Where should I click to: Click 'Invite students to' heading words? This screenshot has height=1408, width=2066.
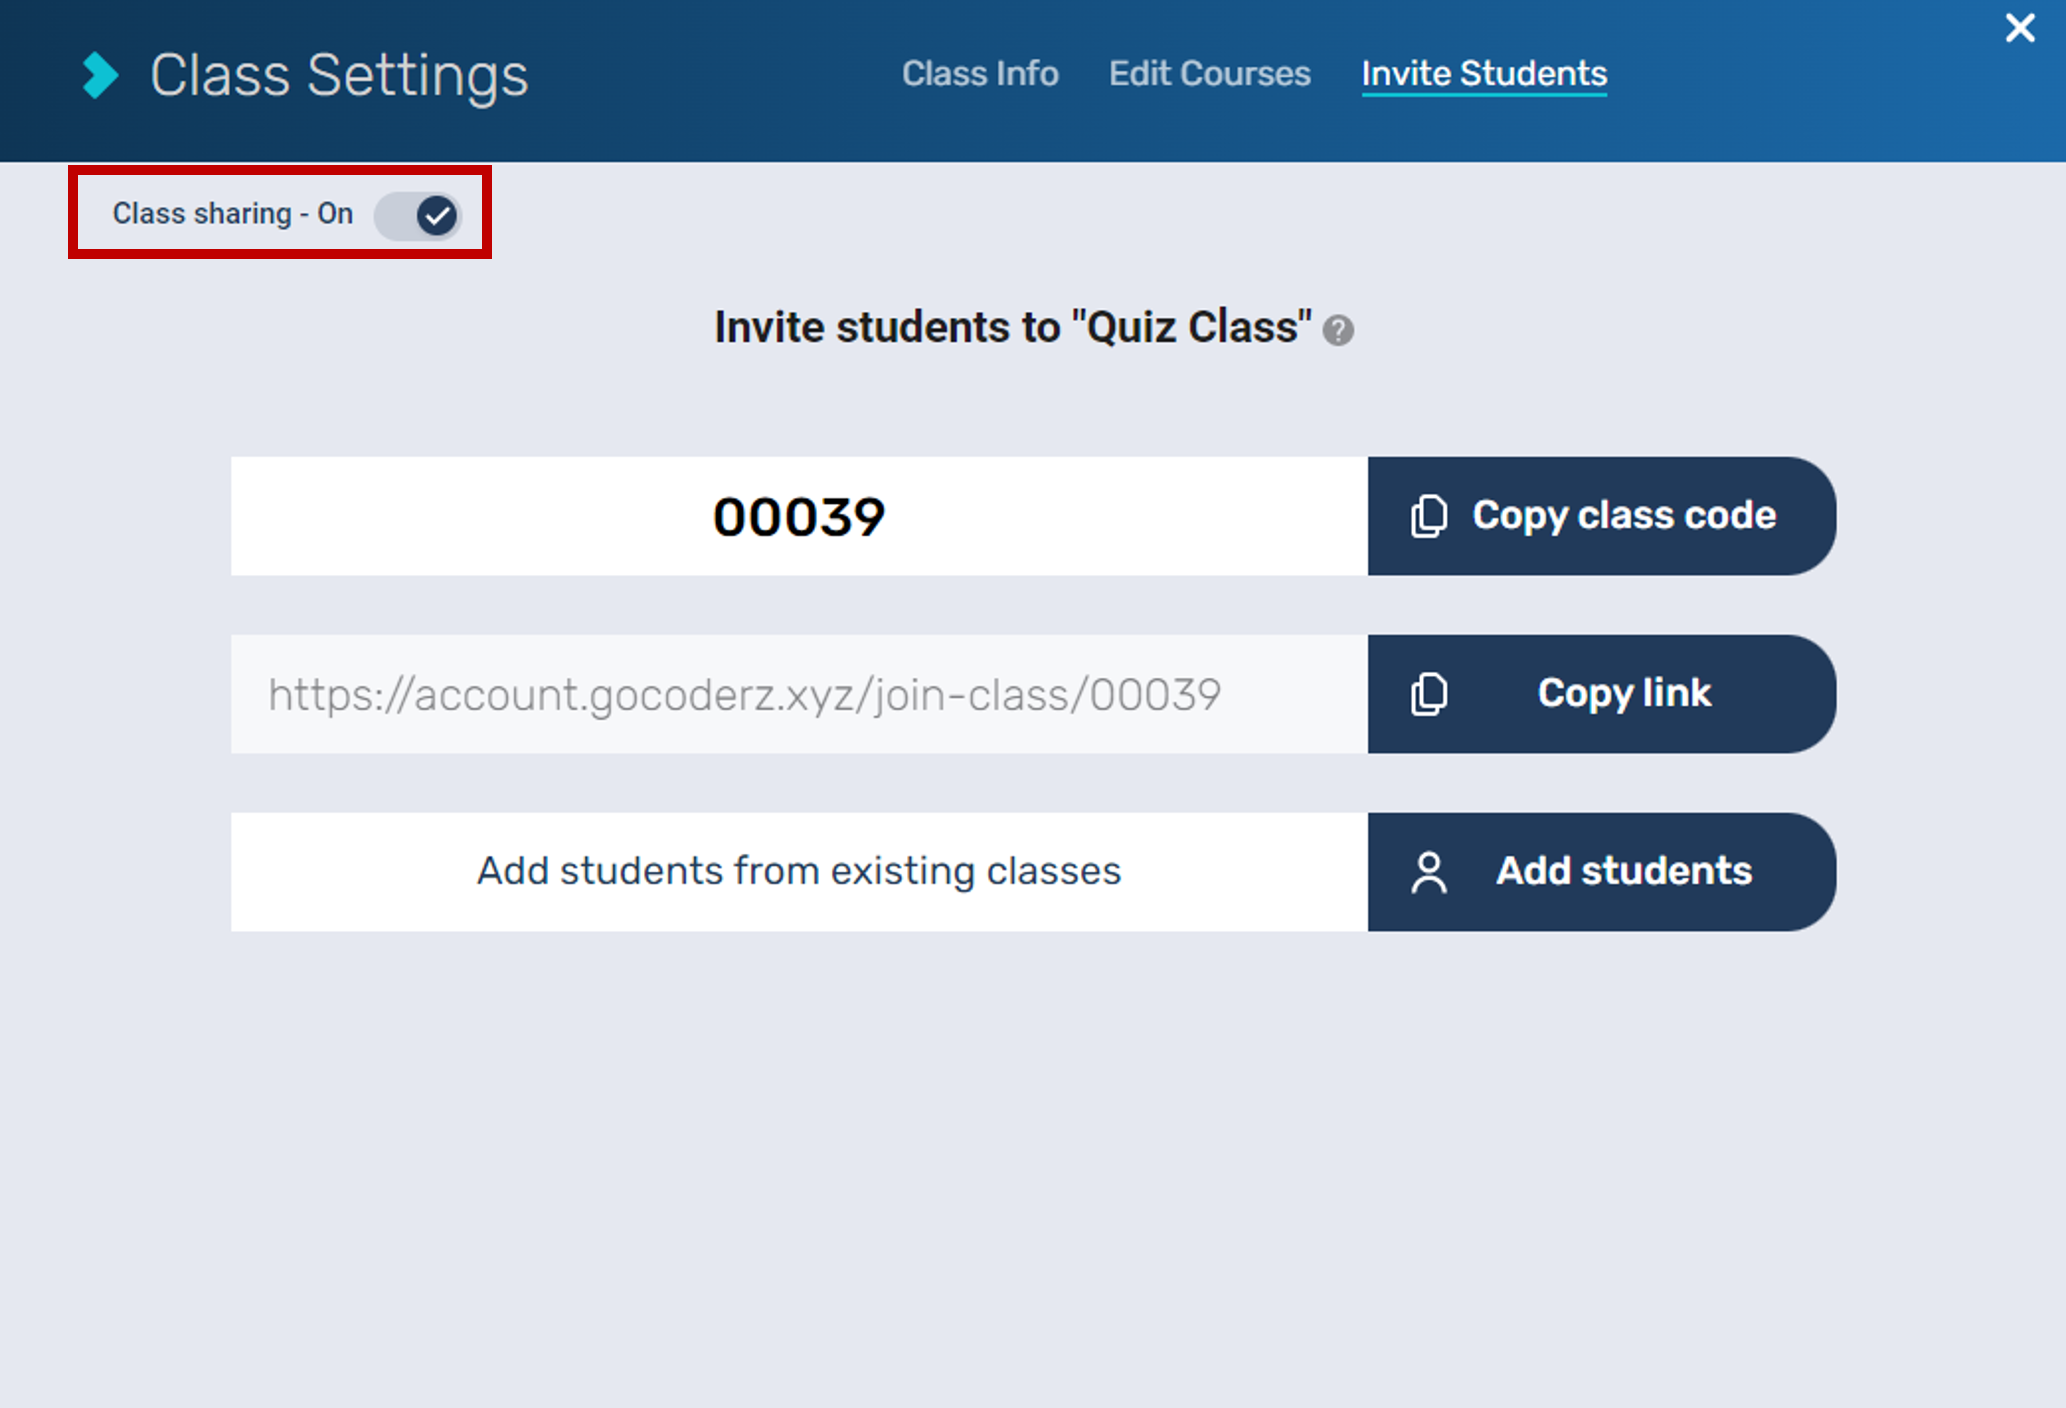coord(886,328)
